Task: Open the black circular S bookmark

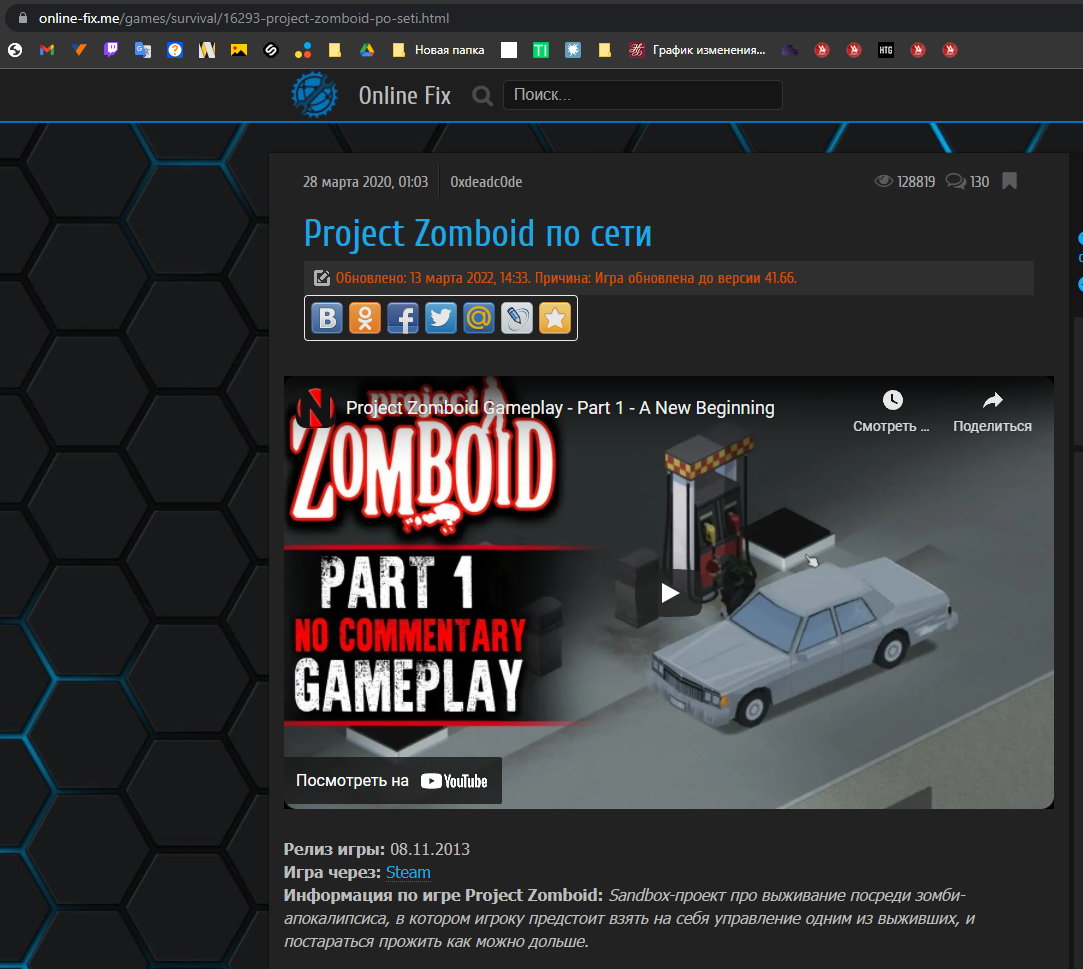Action: tap(271, 50)
